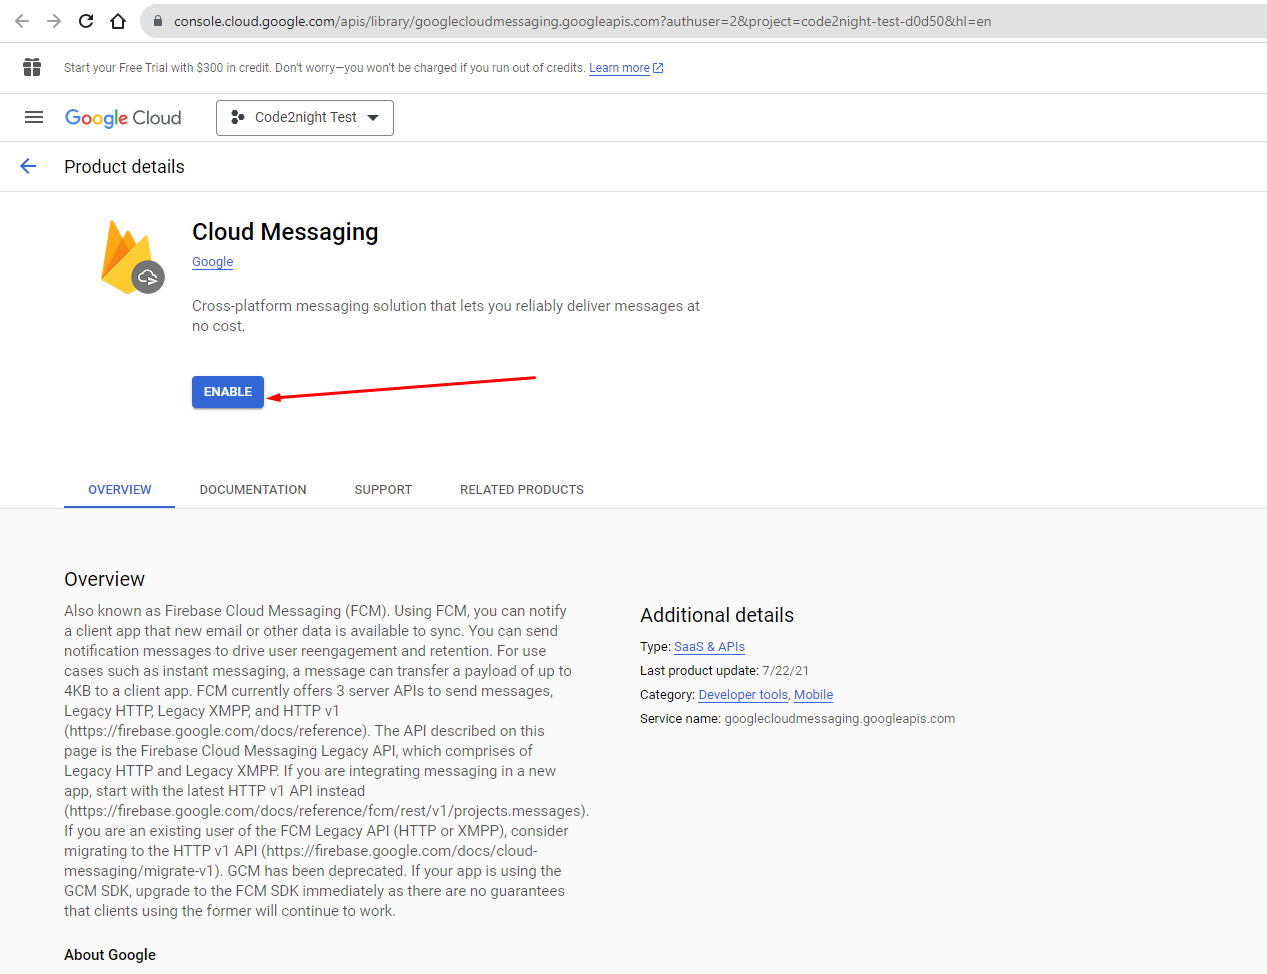1267x974 pixels.
Task: Click the Cross-platform messaging description text
Action: point(446,316)
